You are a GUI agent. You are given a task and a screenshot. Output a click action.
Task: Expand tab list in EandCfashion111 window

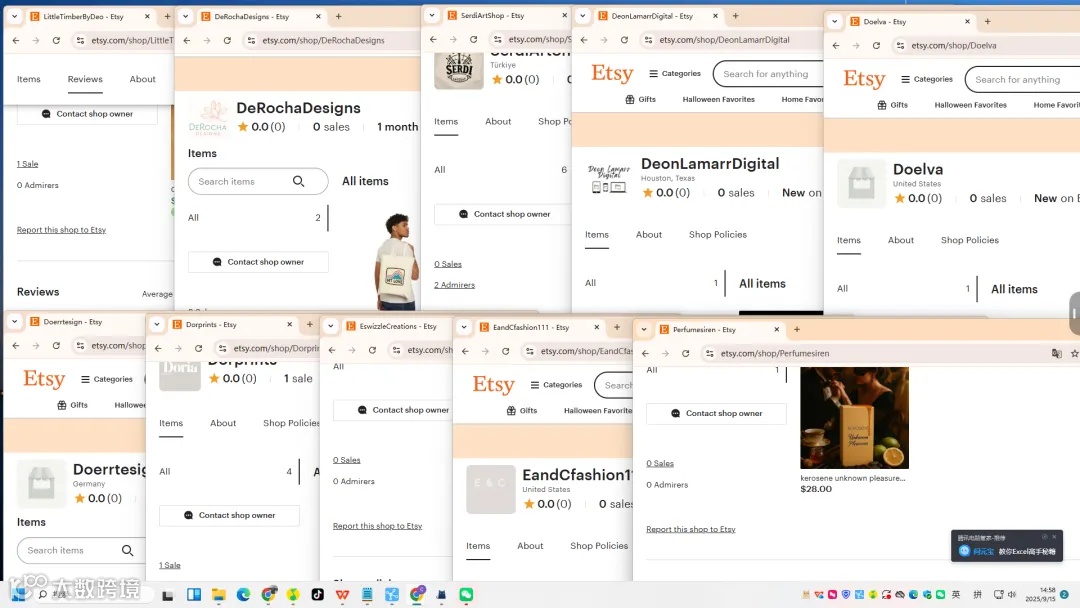(464, 327)
